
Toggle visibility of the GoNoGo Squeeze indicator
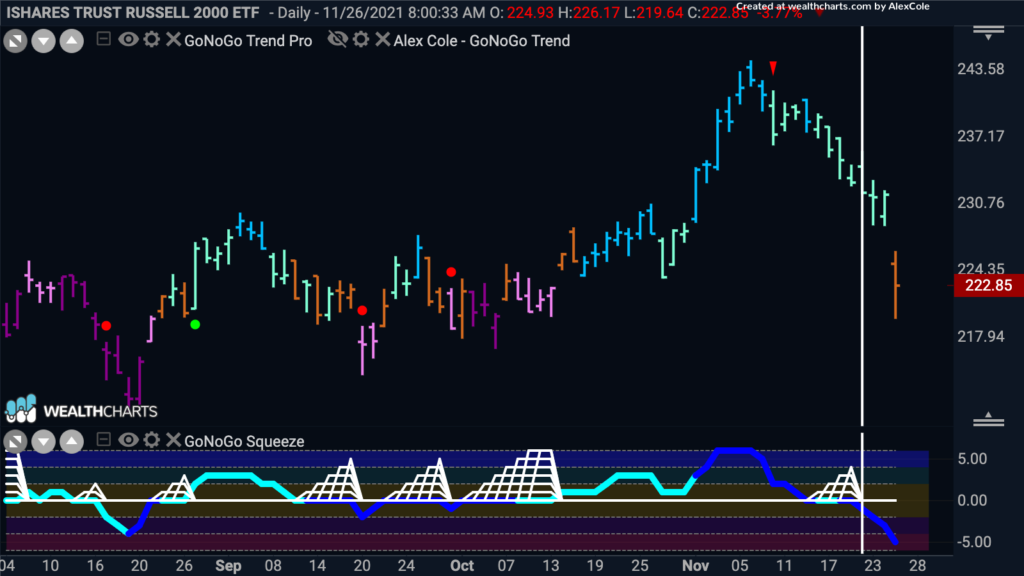[x=128, y=440]
